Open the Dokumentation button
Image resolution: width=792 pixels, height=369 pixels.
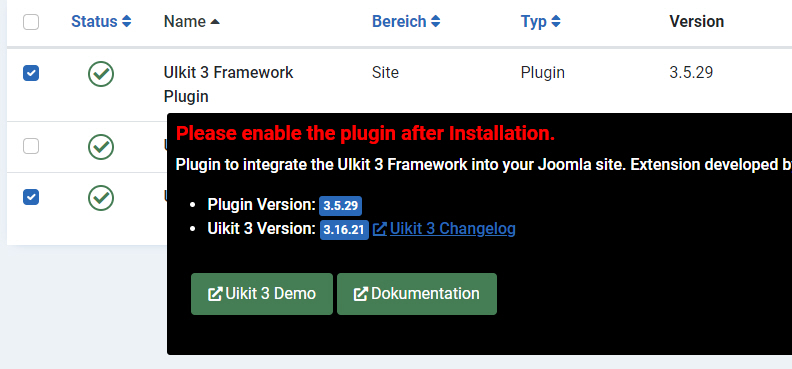point(417,294)
